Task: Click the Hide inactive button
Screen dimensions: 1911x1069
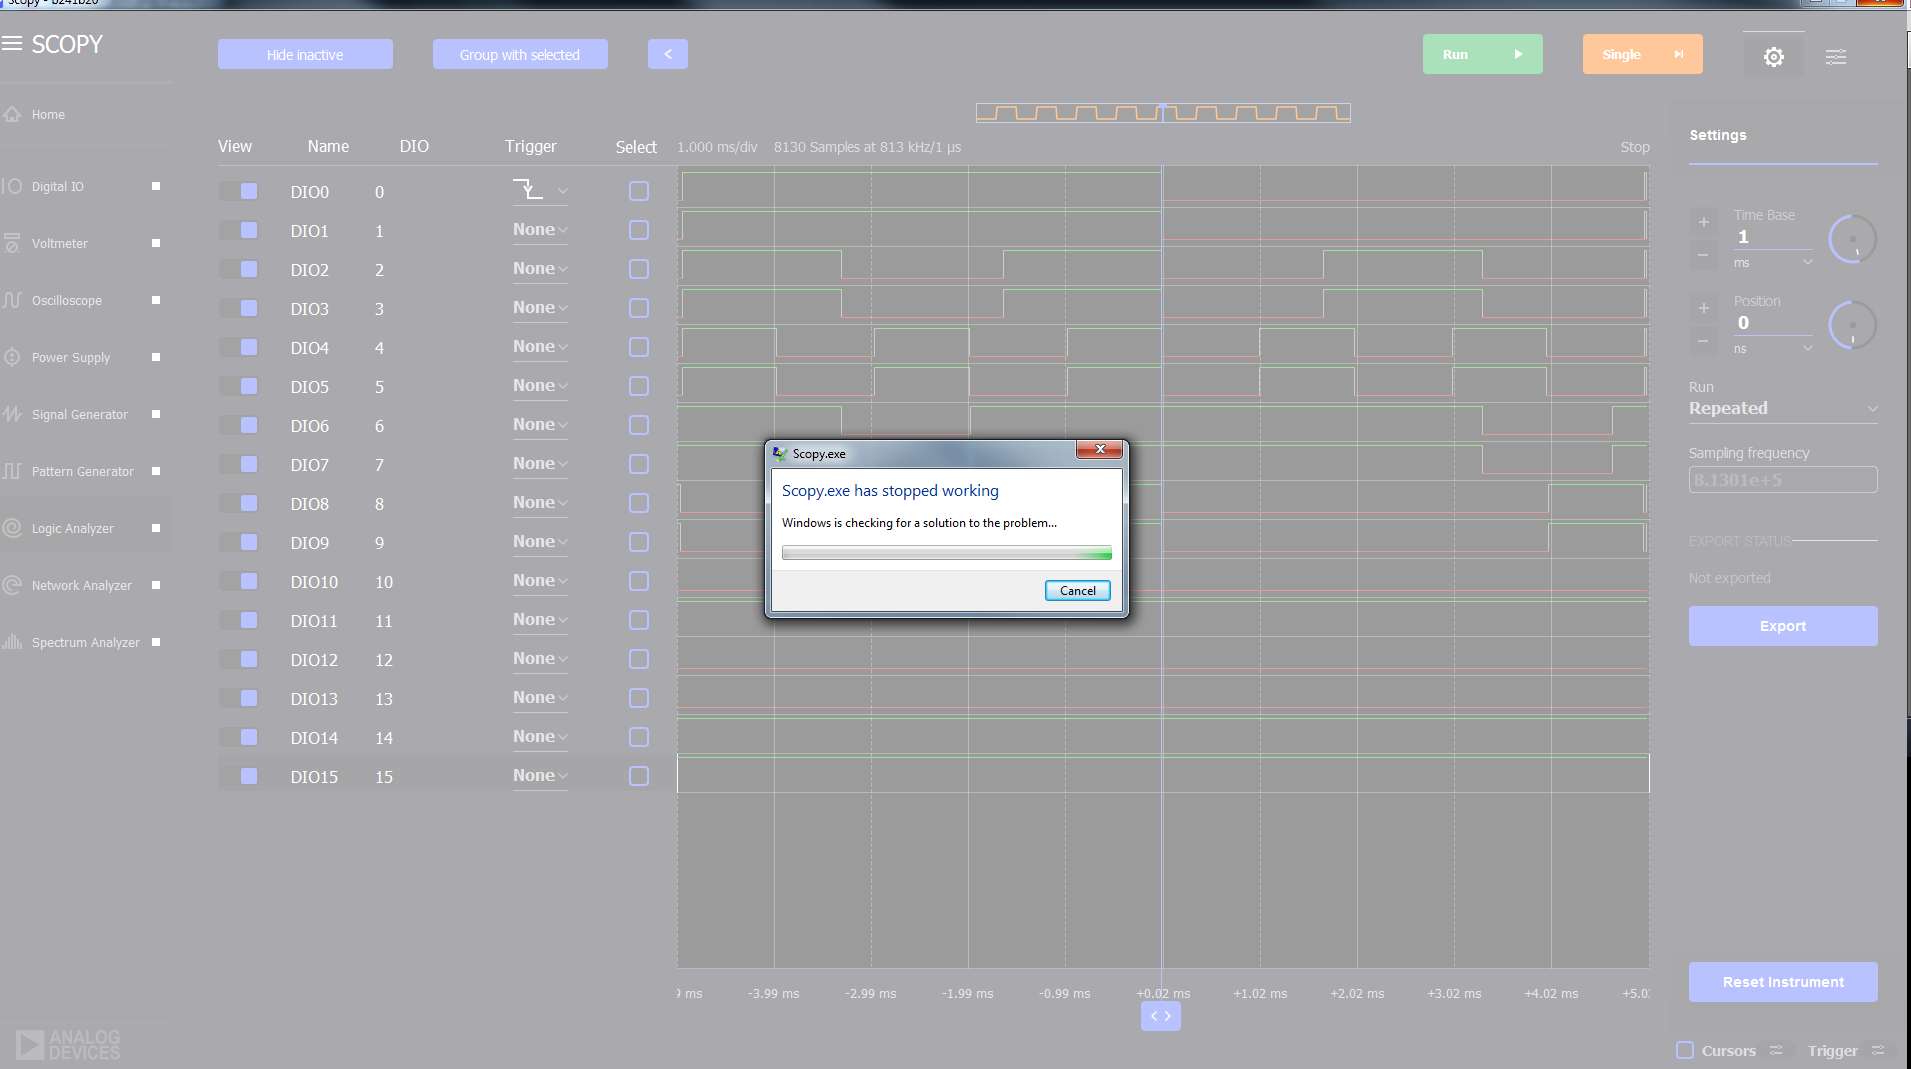Action: tap(305, 54)
